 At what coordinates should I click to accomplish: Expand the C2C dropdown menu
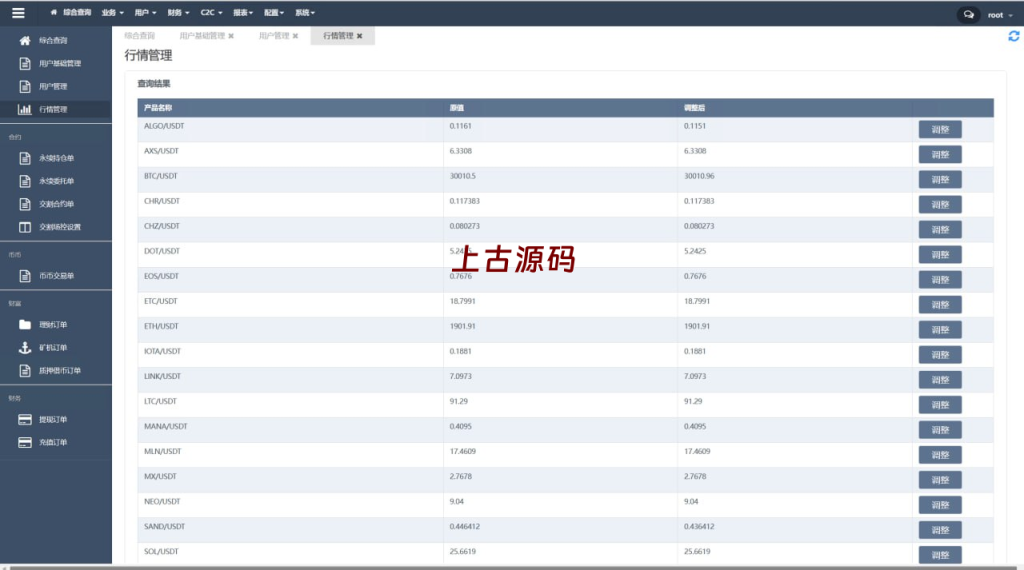coord(211,12)
